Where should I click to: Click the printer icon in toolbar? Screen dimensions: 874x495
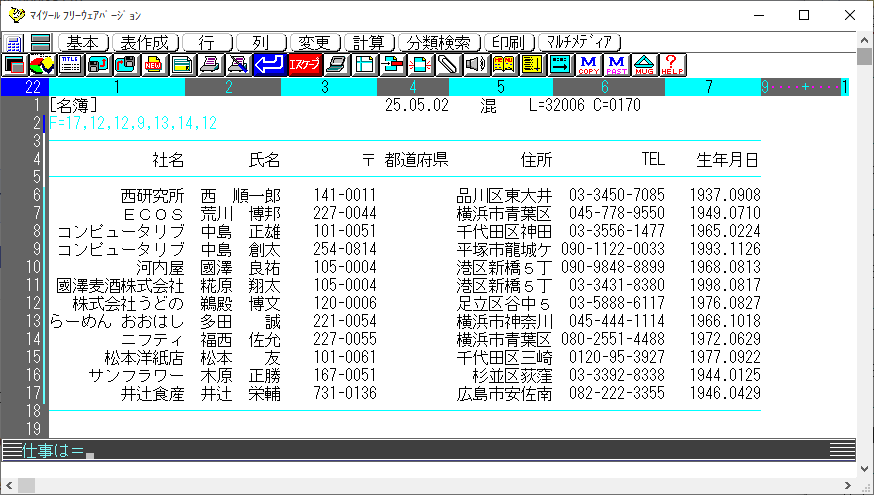(x=210, y=65)
